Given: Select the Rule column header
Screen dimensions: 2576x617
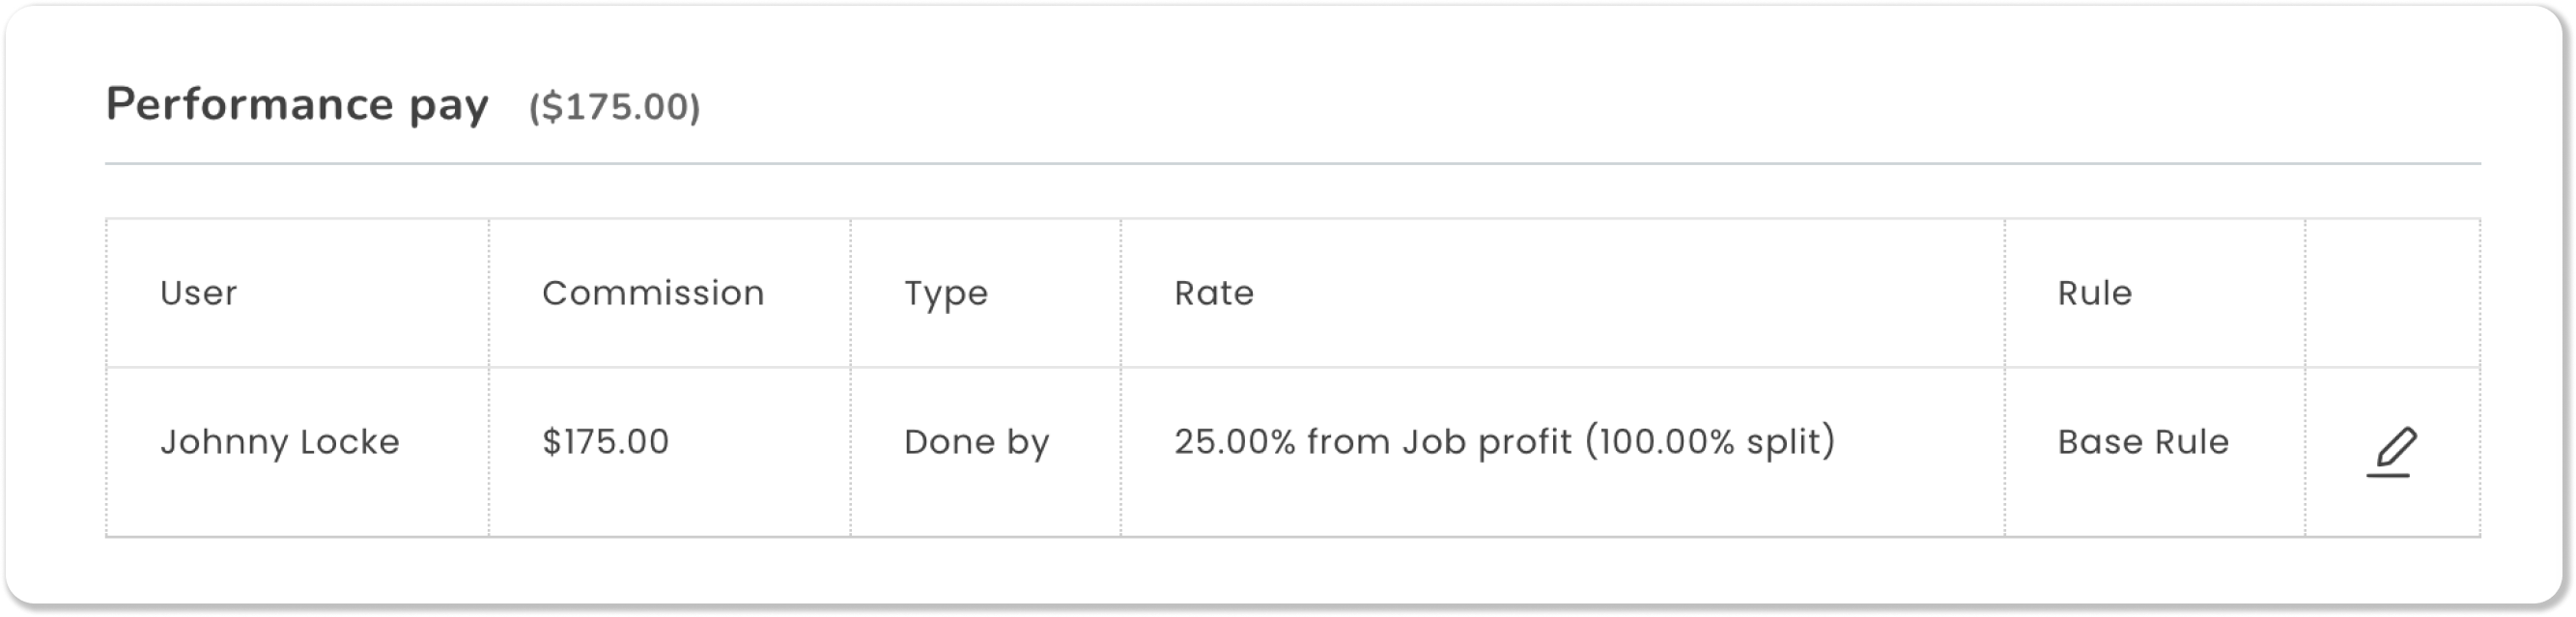Looking at the screenshot, I should pyautogui.click(x=2095, y=293).
